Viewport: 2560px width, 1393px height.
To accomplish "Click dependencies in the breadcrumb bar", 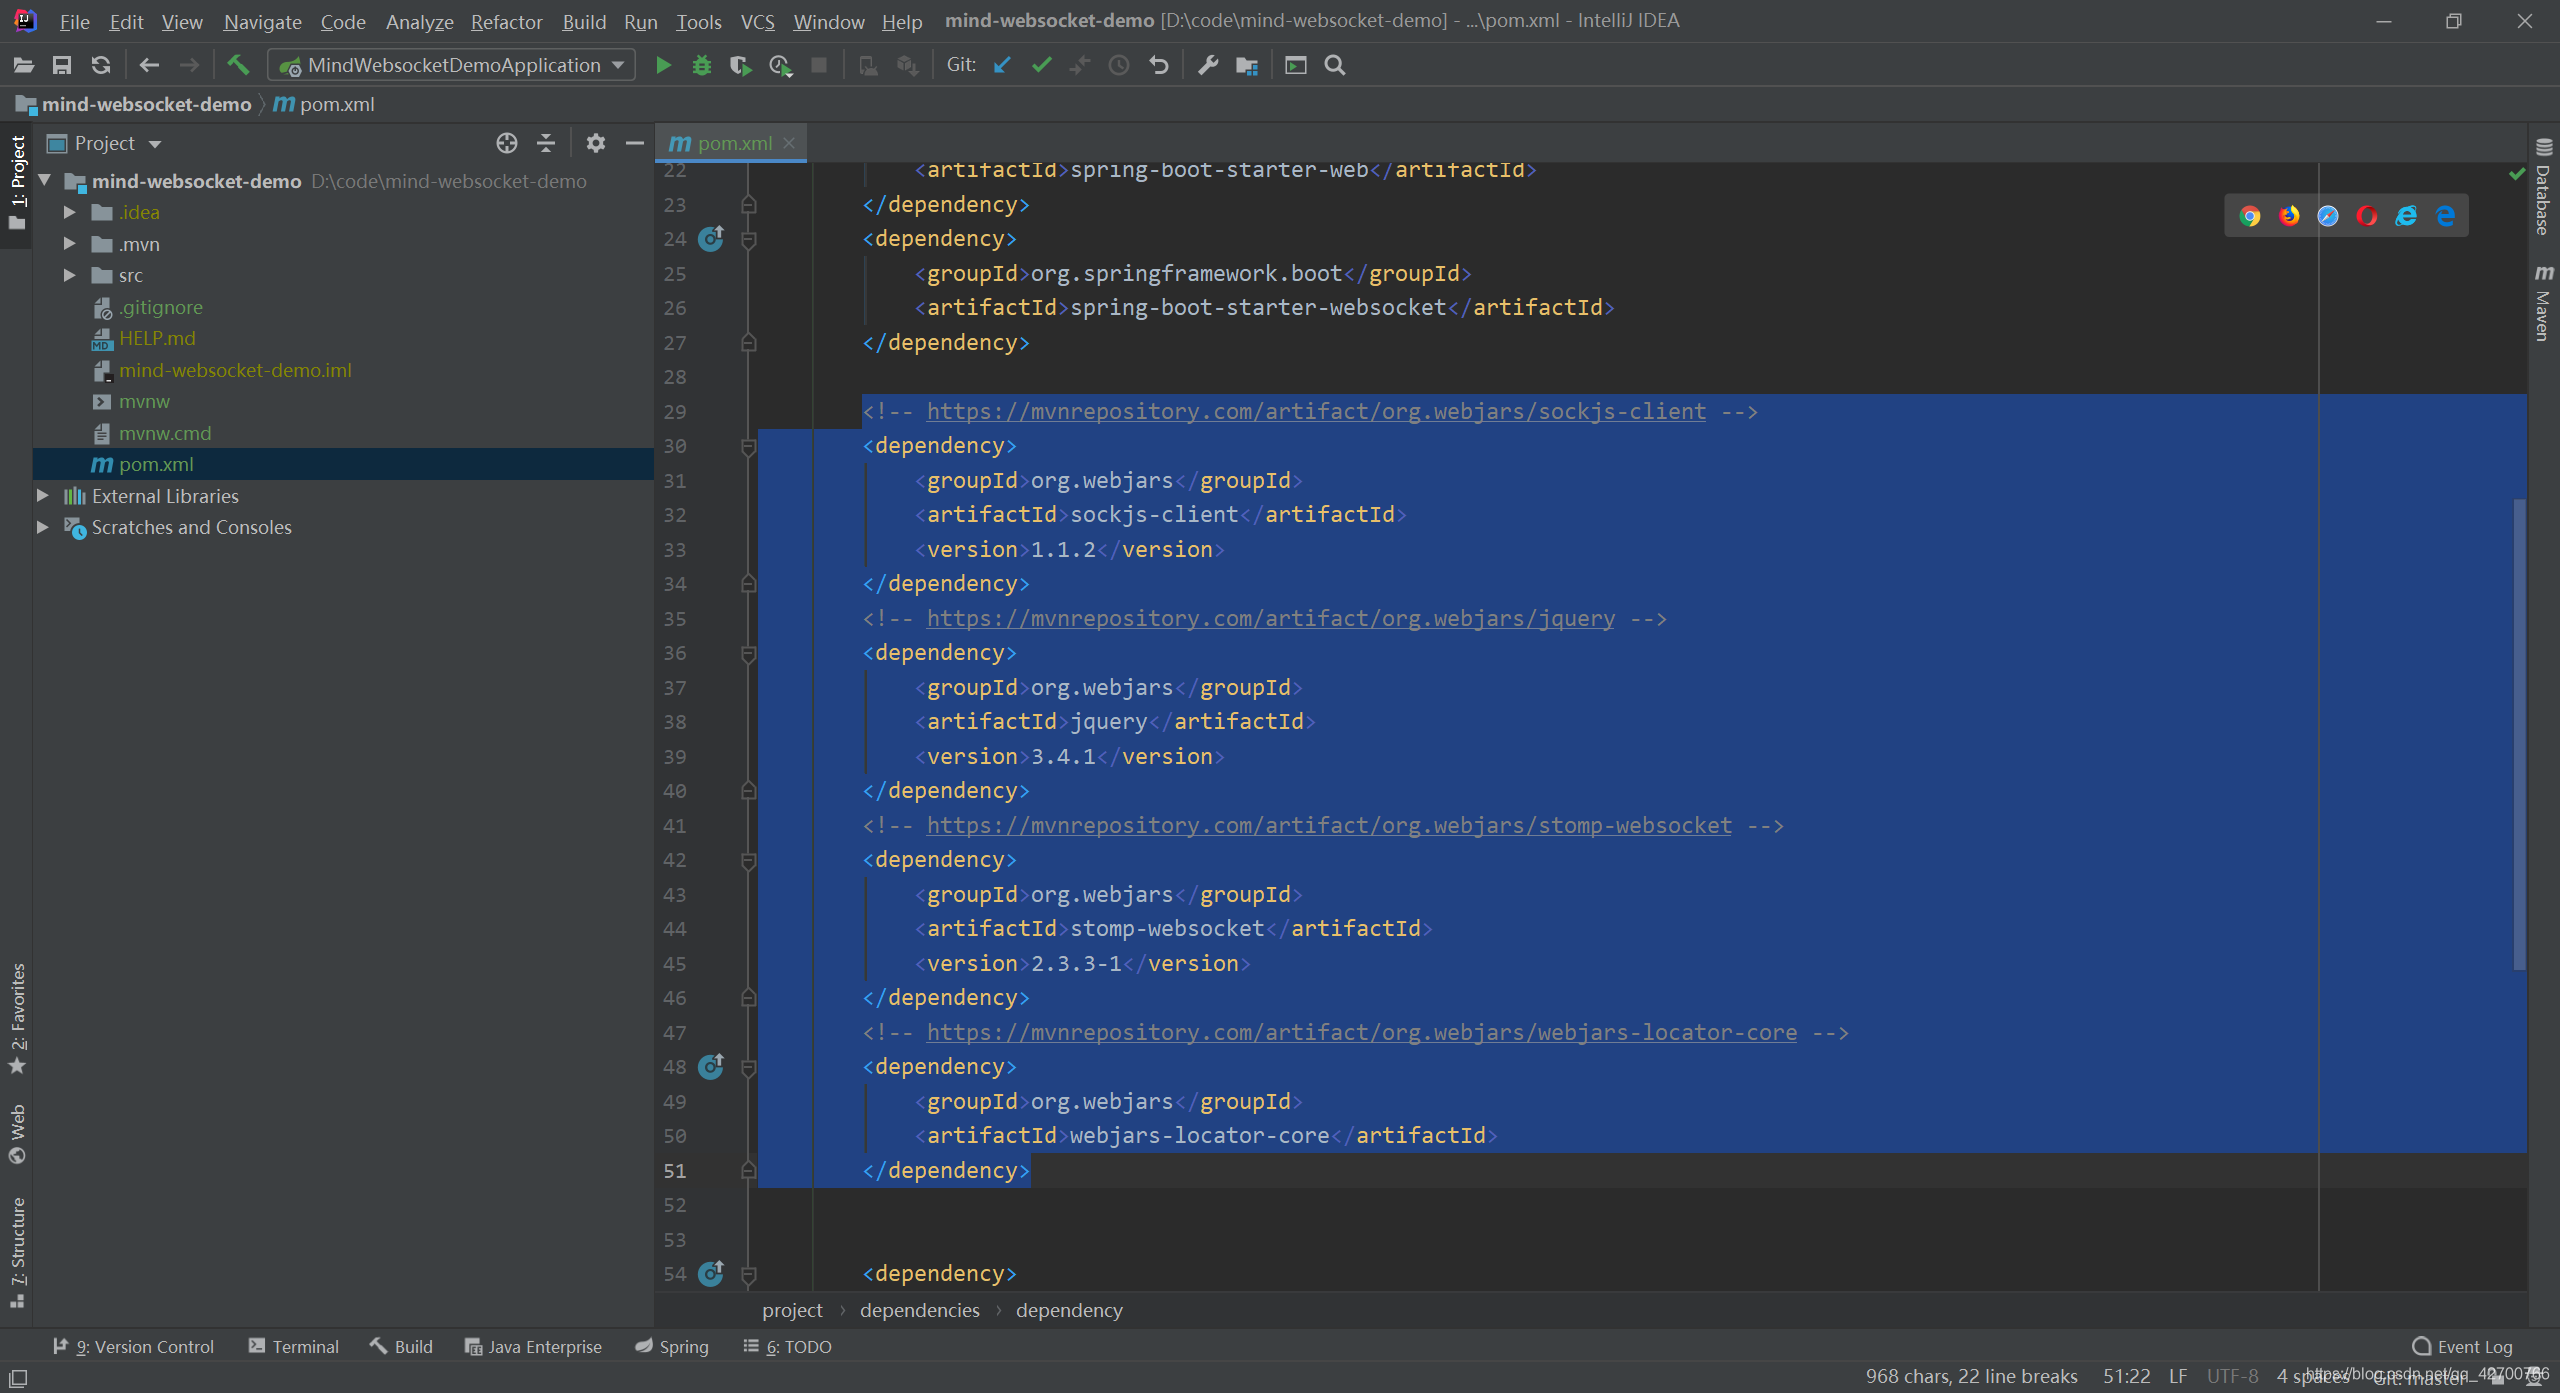I will coord(919,1310).
